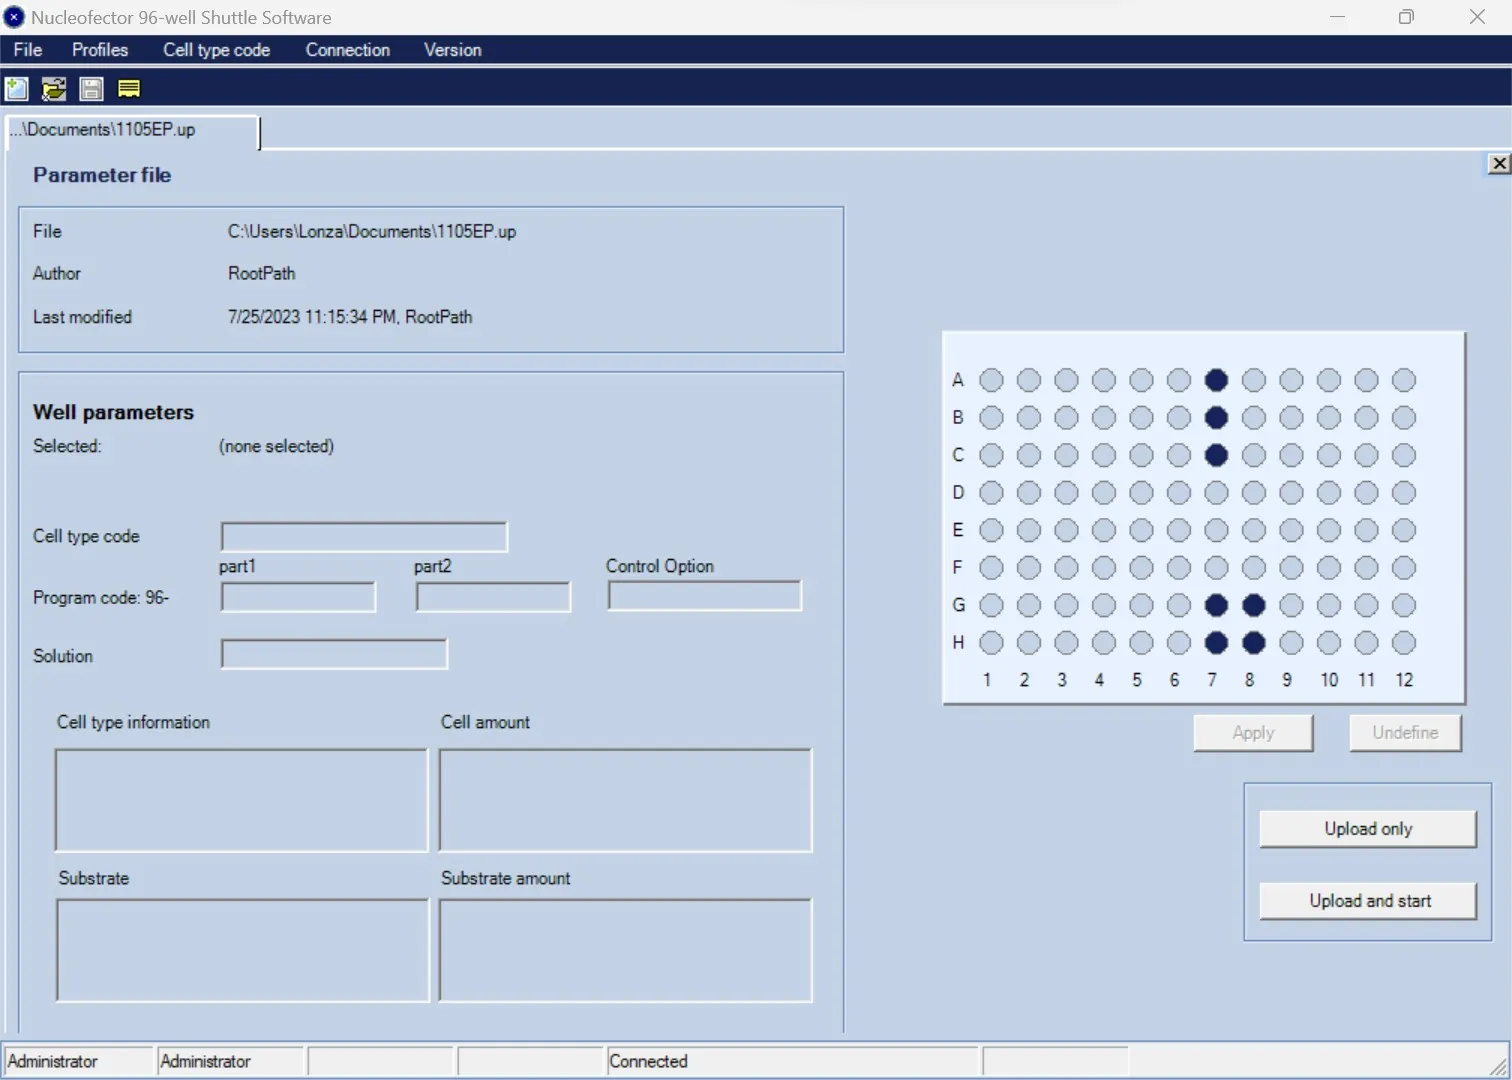Click the Upload only button
Screen dimensions: 1512x1080
pyautogui.click(x=1368, y=829)
